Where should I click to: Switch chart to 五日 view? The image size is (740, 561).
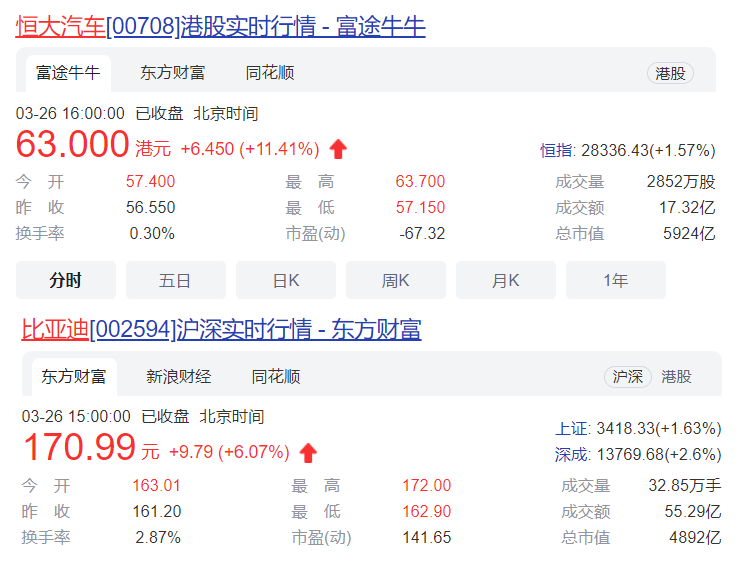[x=175, y=280]
